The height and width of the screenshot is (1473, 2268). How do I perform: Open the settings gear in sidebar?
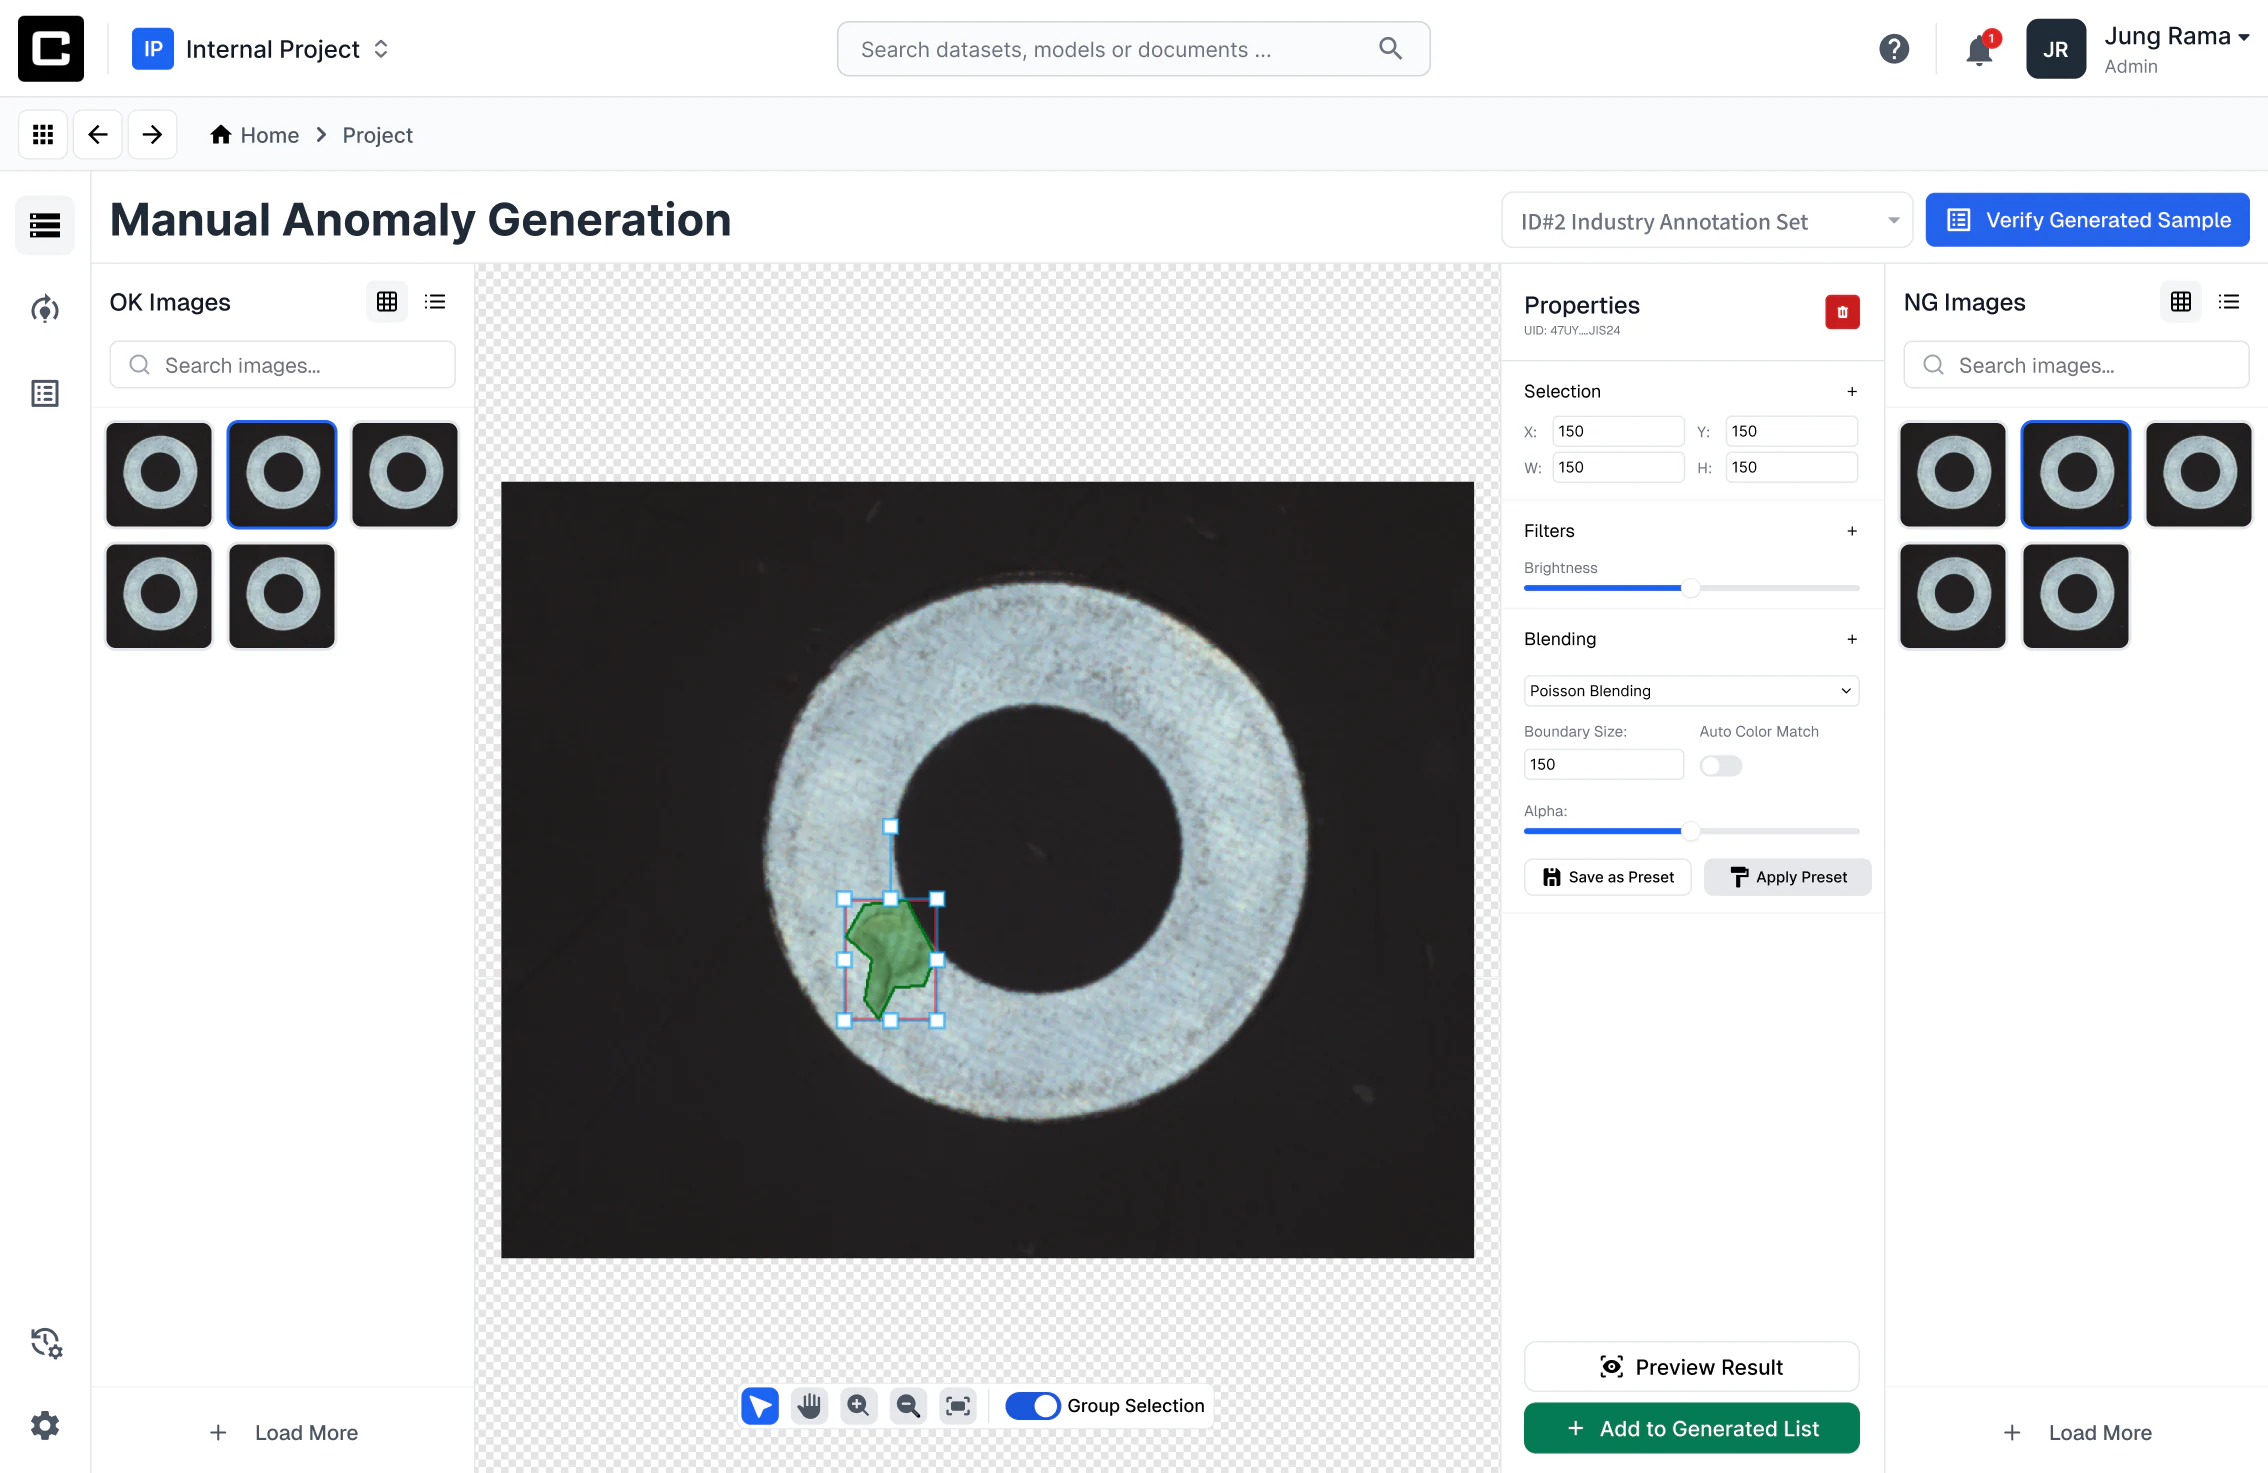(x=45, y=1425)
